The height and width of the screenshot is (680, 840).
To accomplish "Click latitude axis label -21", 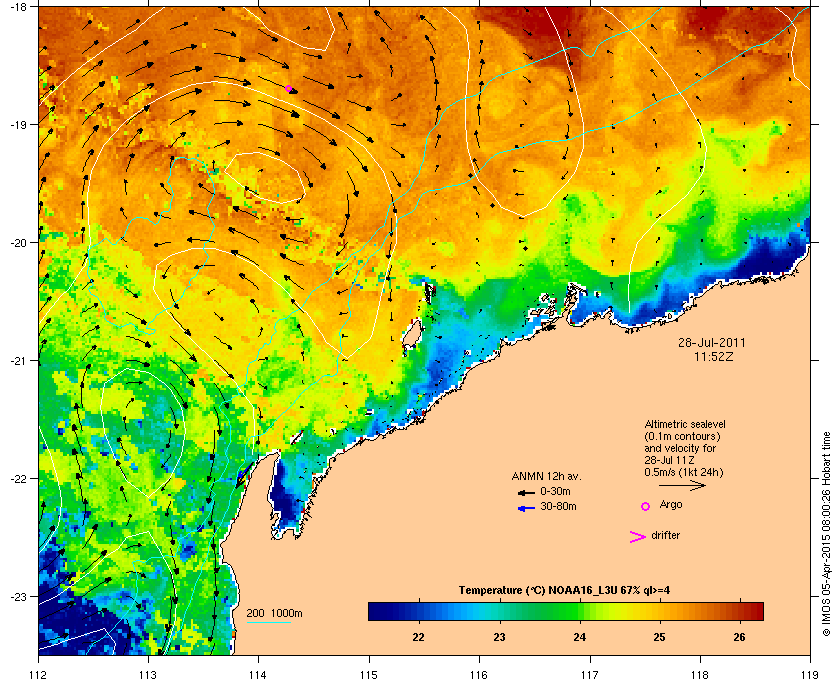I will click(18, 360).
